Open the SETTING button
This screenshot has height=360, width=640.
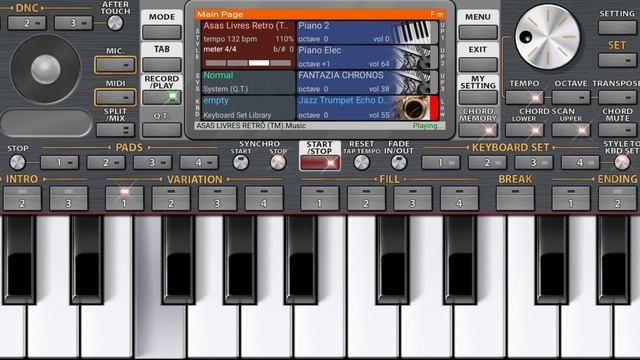[x=617, y=27]
